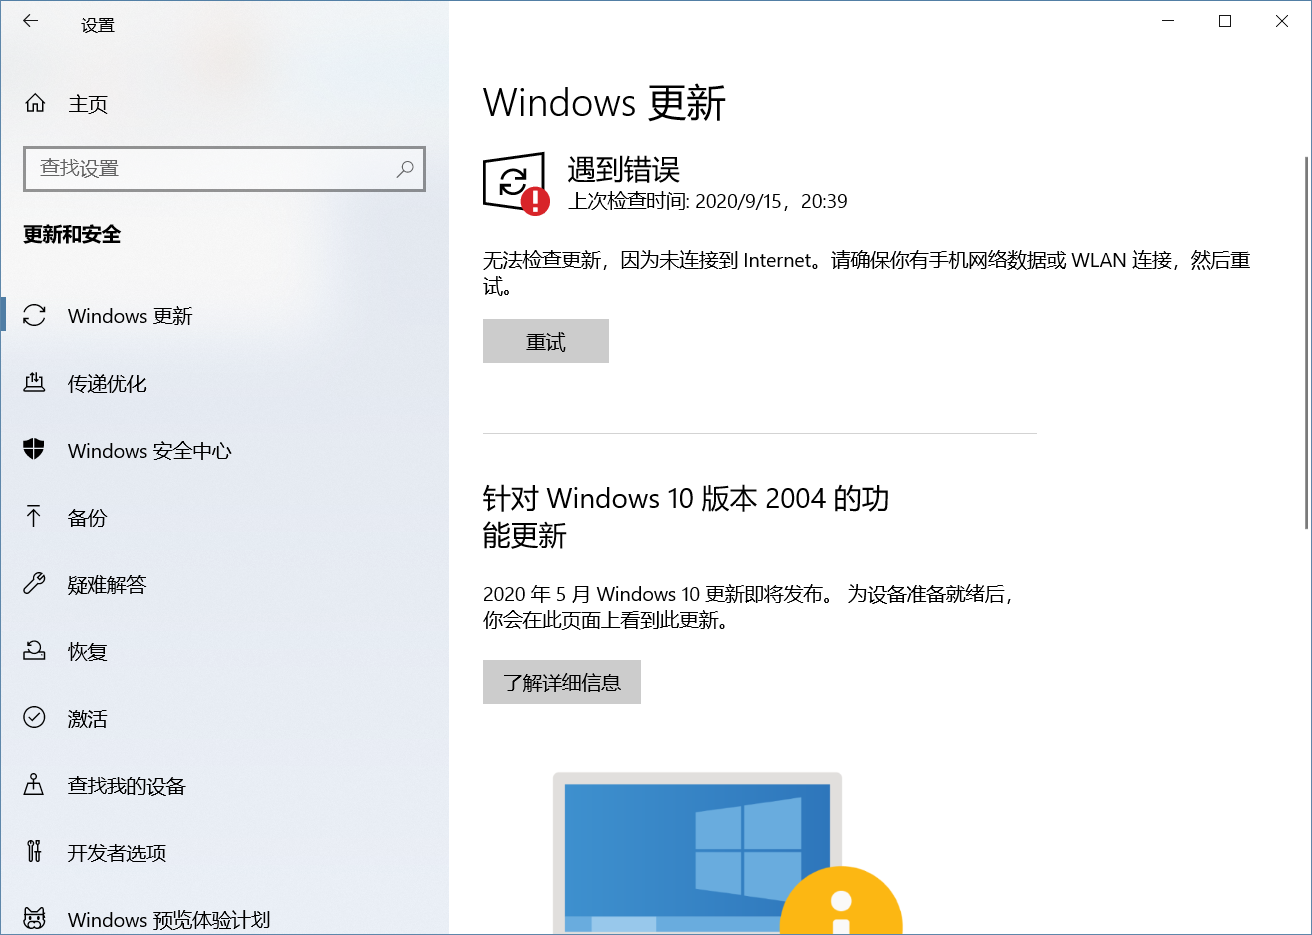1312x935 pixels.
Task: Focus the 查找设置 search field
Action: click(224, 169)
